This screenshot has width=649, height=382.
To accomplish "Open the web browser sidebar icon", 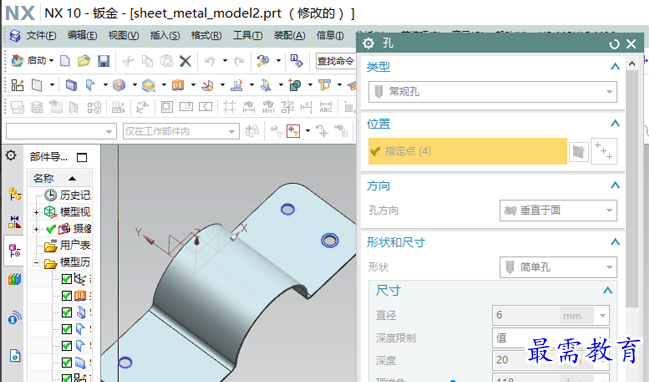I will pos(15,356).
